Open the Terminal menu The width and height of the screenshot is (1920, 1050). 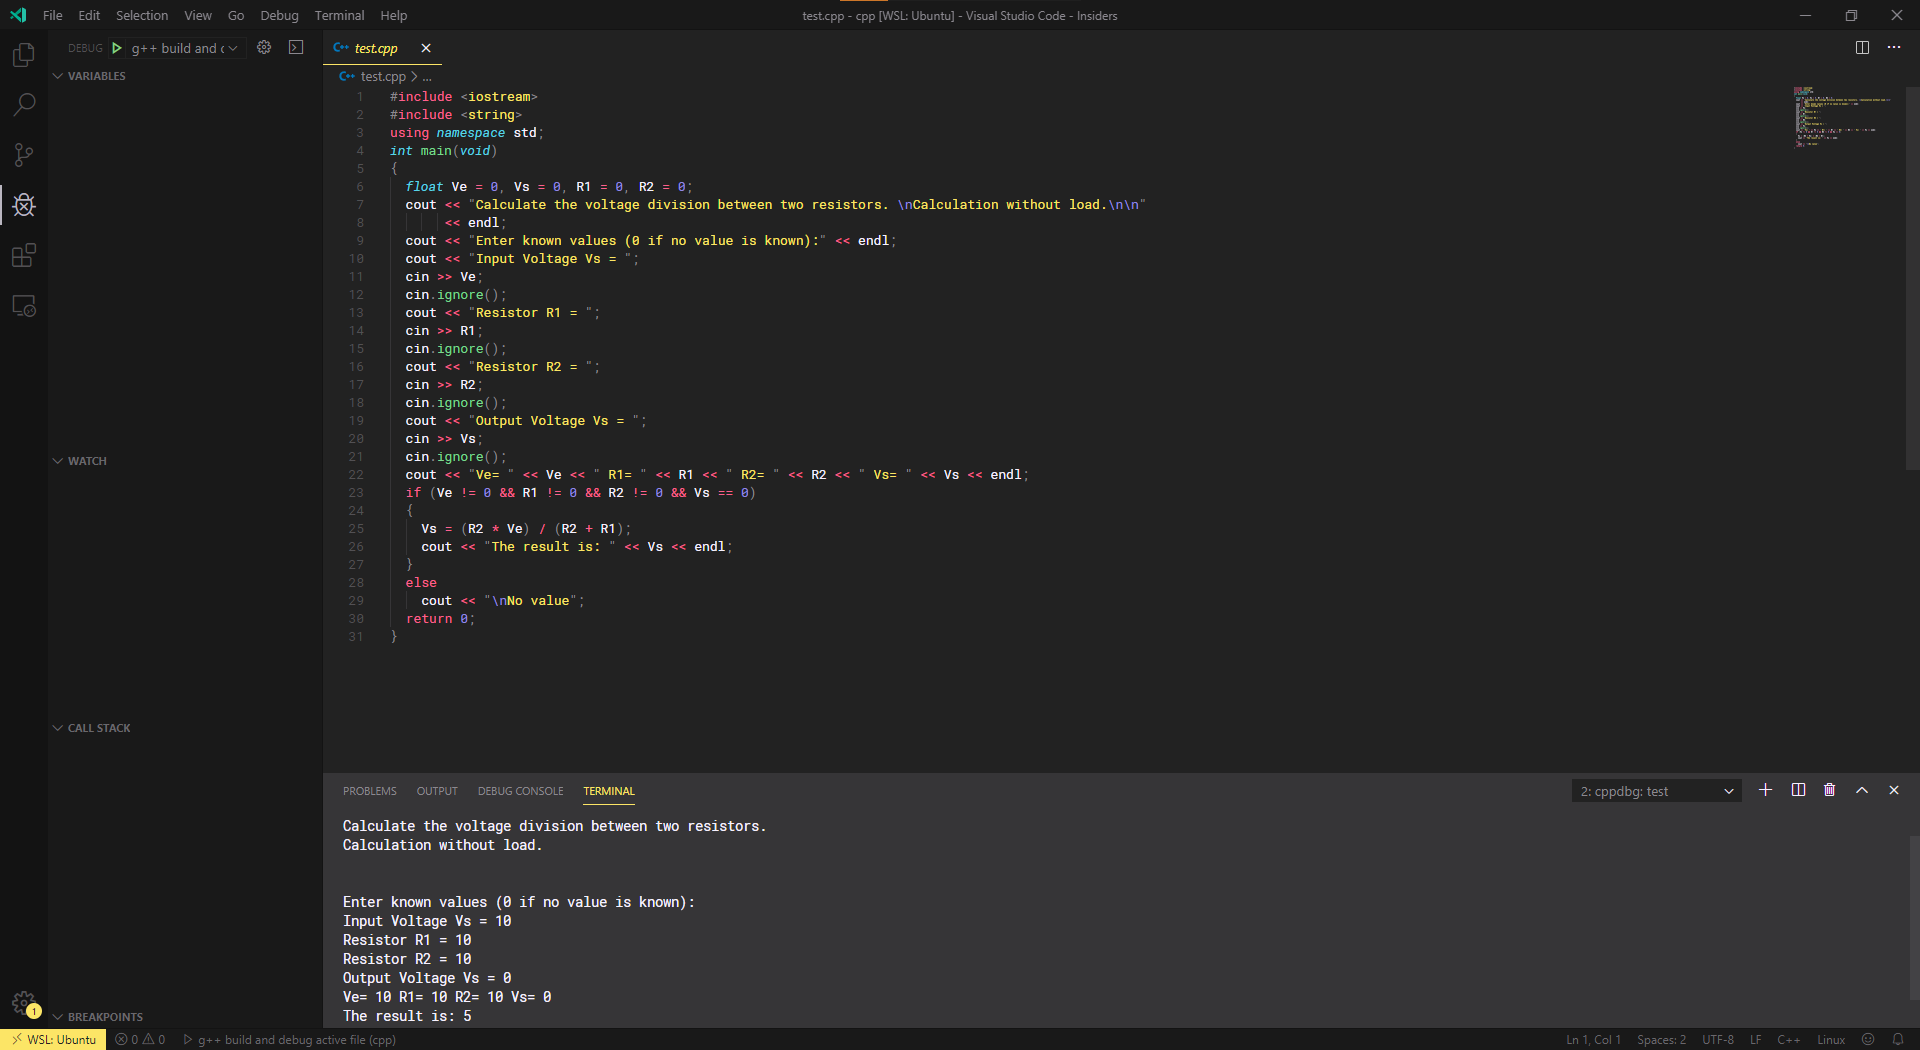338,15
